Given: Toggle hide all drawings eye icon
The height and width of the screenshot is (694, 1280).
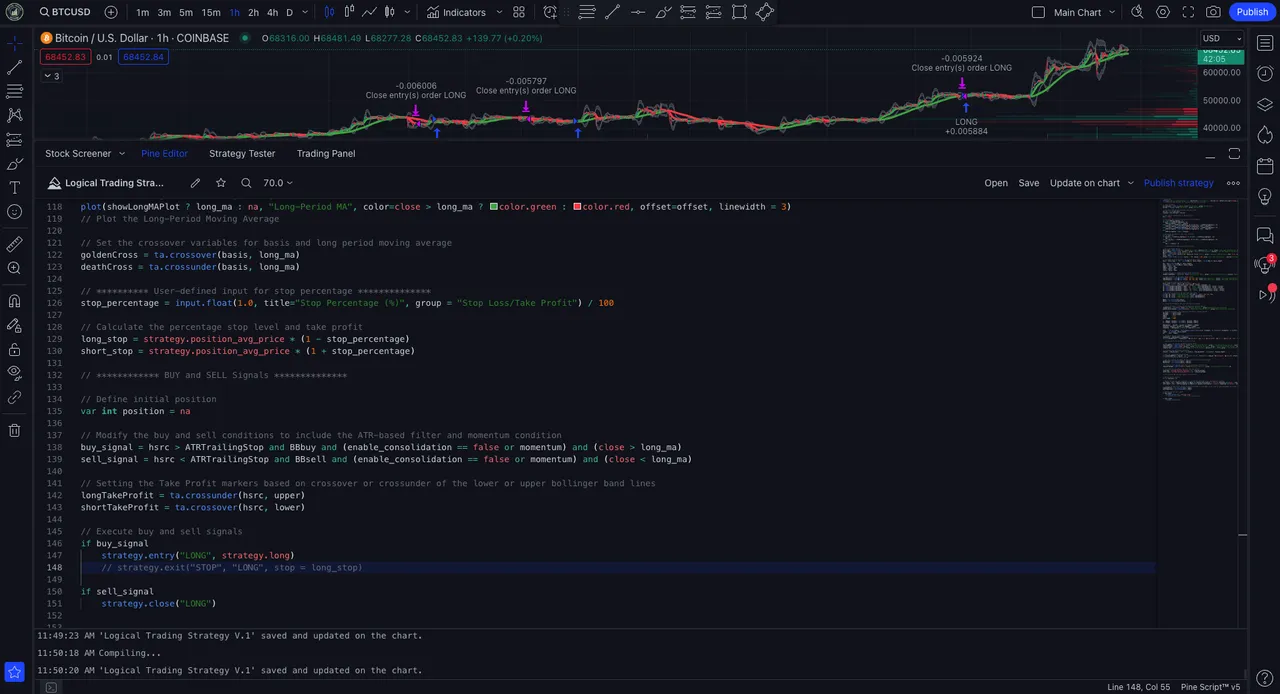Looking at the screenshot, I should point(14,373).
